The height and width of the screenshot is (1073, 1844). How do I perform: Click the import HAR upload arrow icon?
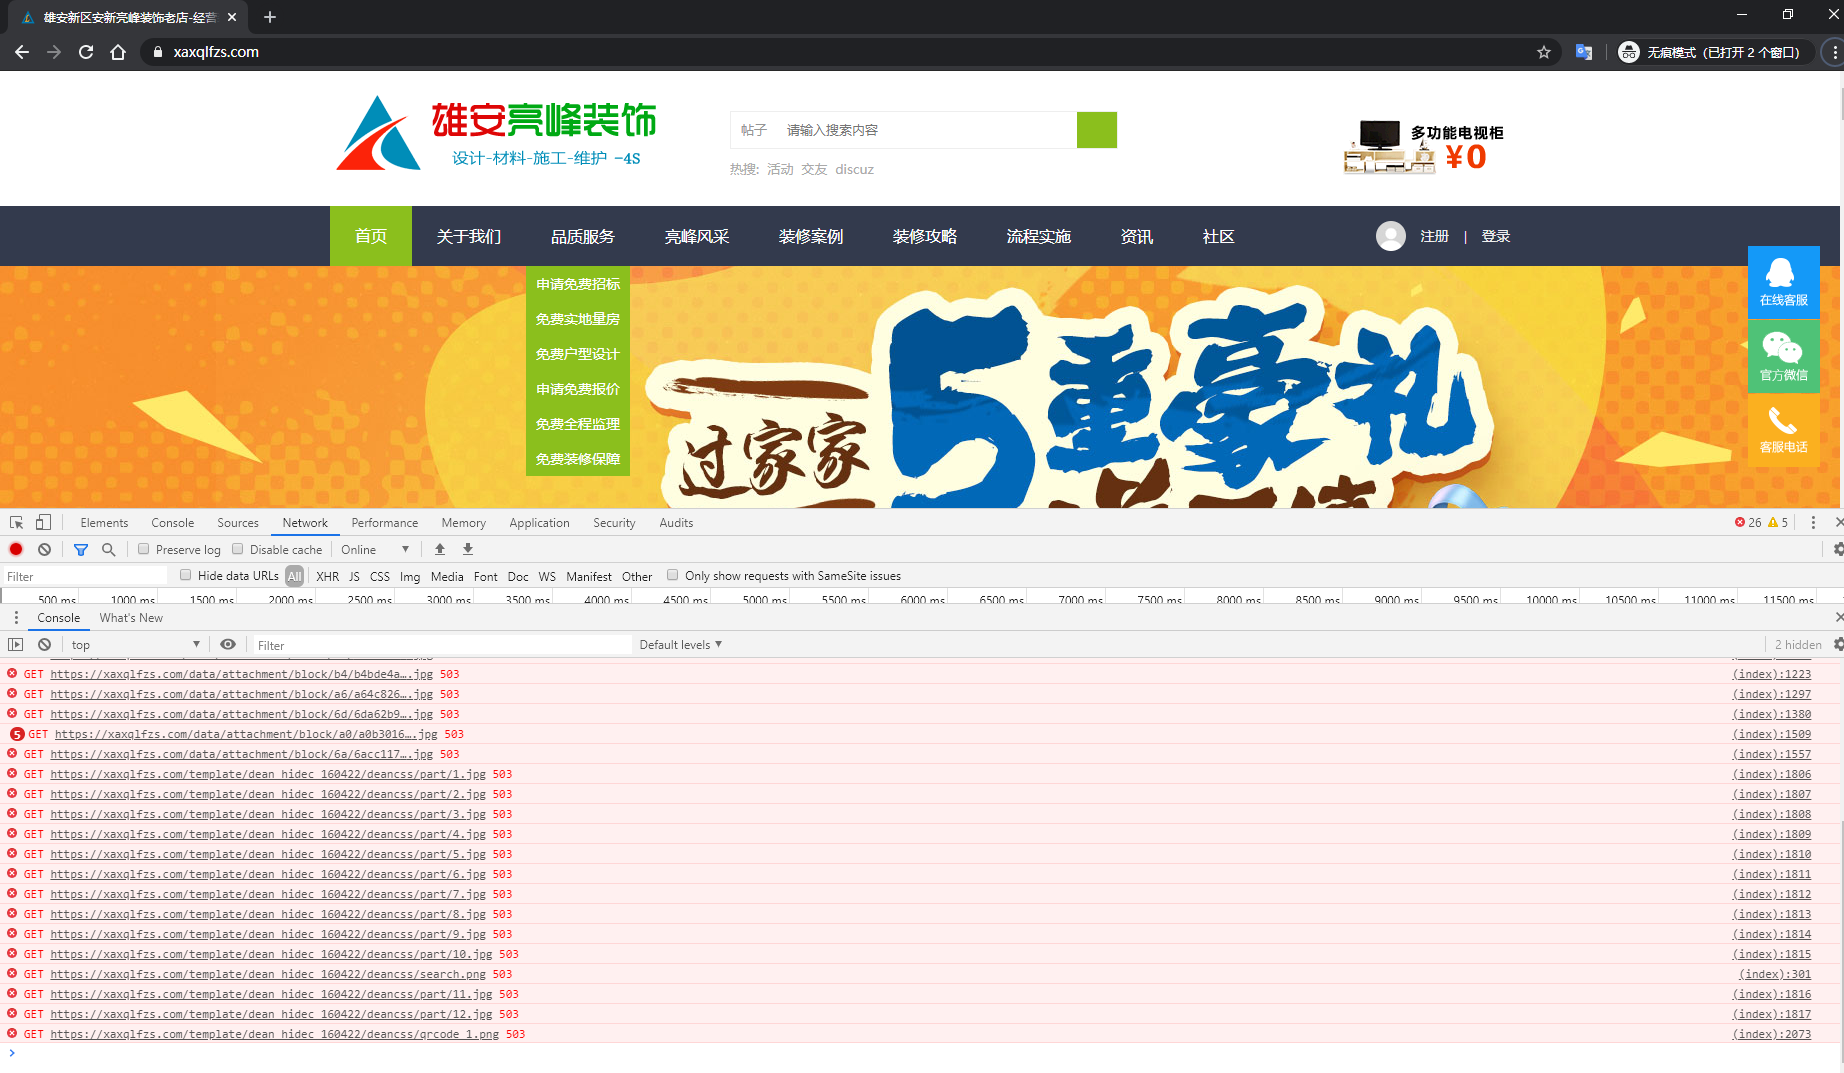[439, 549]
